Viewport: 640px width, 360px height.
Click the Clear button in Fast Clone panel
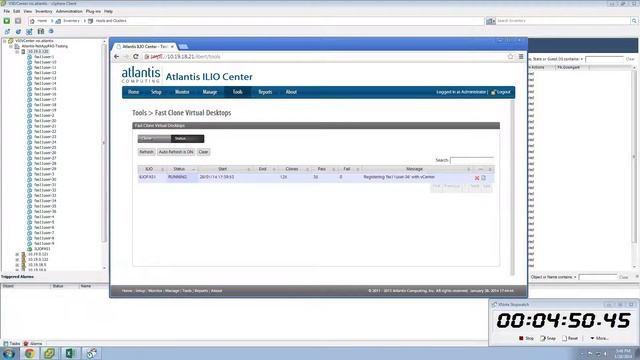203,152
